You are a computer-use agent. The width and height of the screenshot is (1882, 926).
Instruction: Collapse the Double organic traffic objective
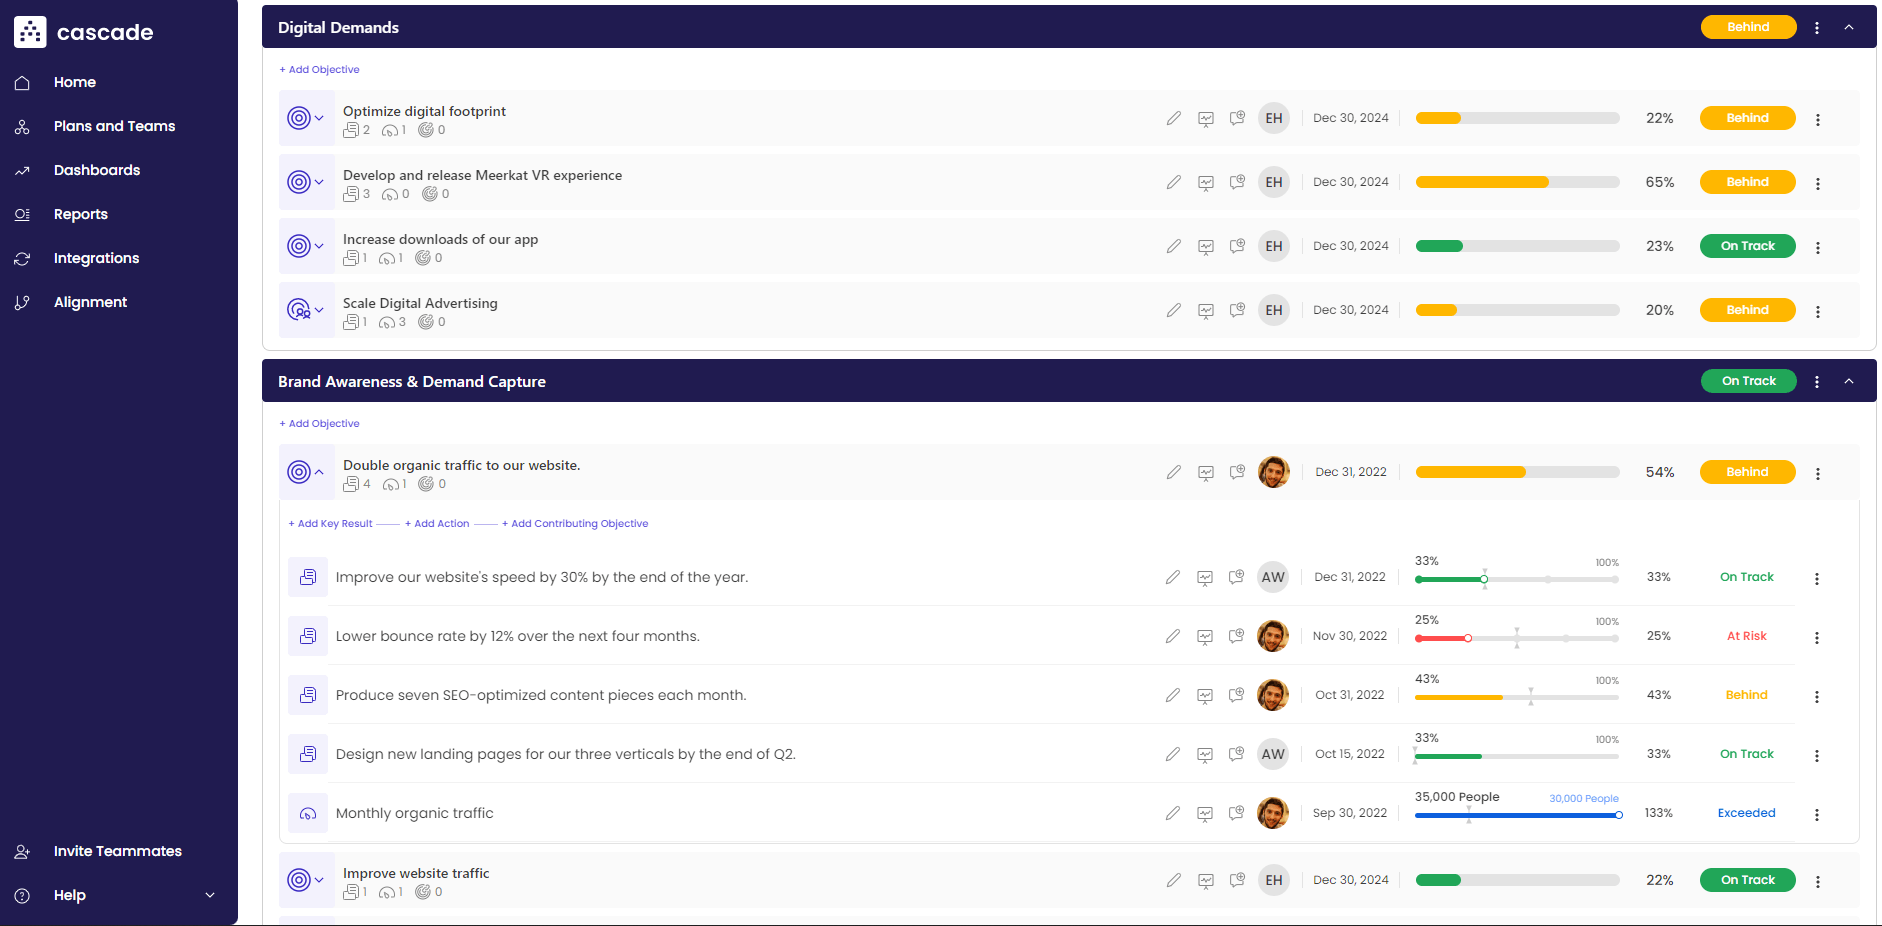pyautogui.click(x=320, y=471)
